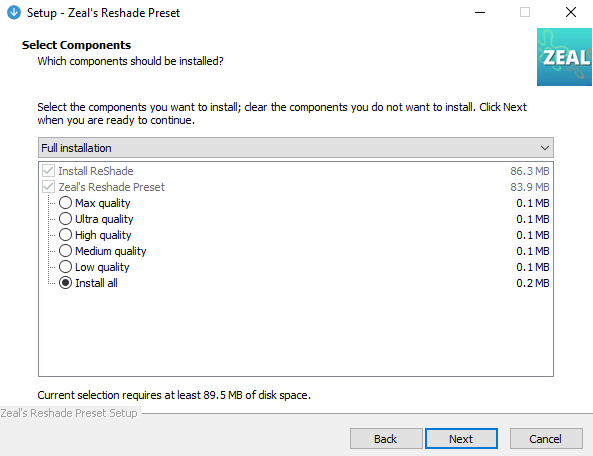
Task: Click the ZEAL logo image
Action: [x=564, y=57]
